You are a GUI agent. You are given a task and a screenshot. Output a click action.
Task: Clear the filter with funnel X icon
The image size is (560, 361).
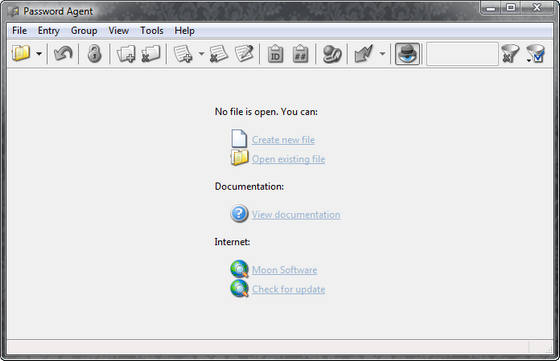(x=510, y=54)
